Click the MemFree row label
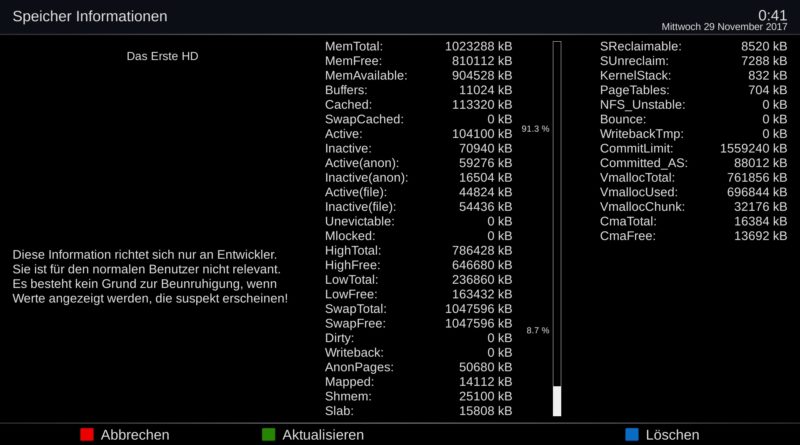800x445 pixels. (x=353, y=61)
